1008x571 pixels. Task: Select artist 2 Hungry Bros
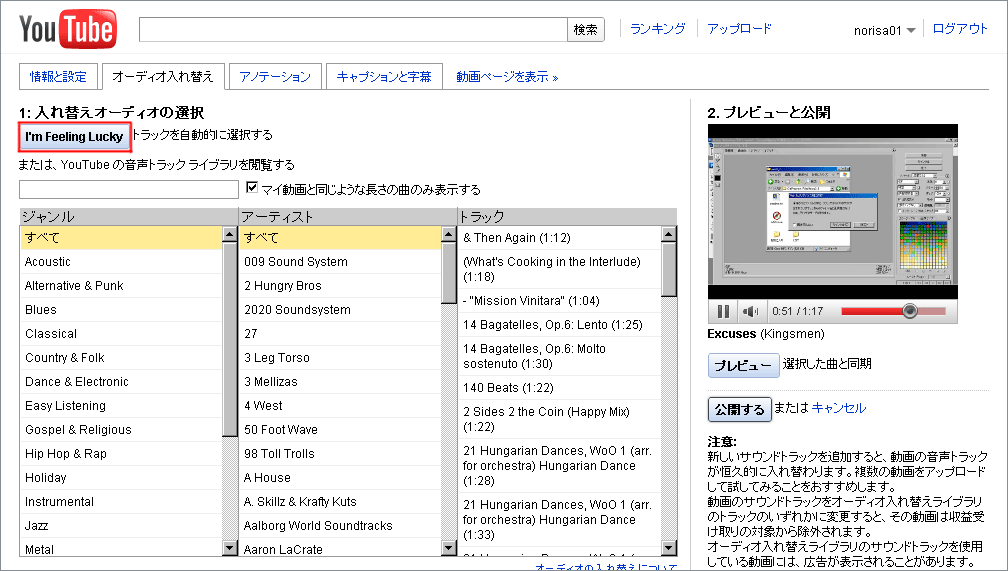pyautogui.click(x=340, y=286)
